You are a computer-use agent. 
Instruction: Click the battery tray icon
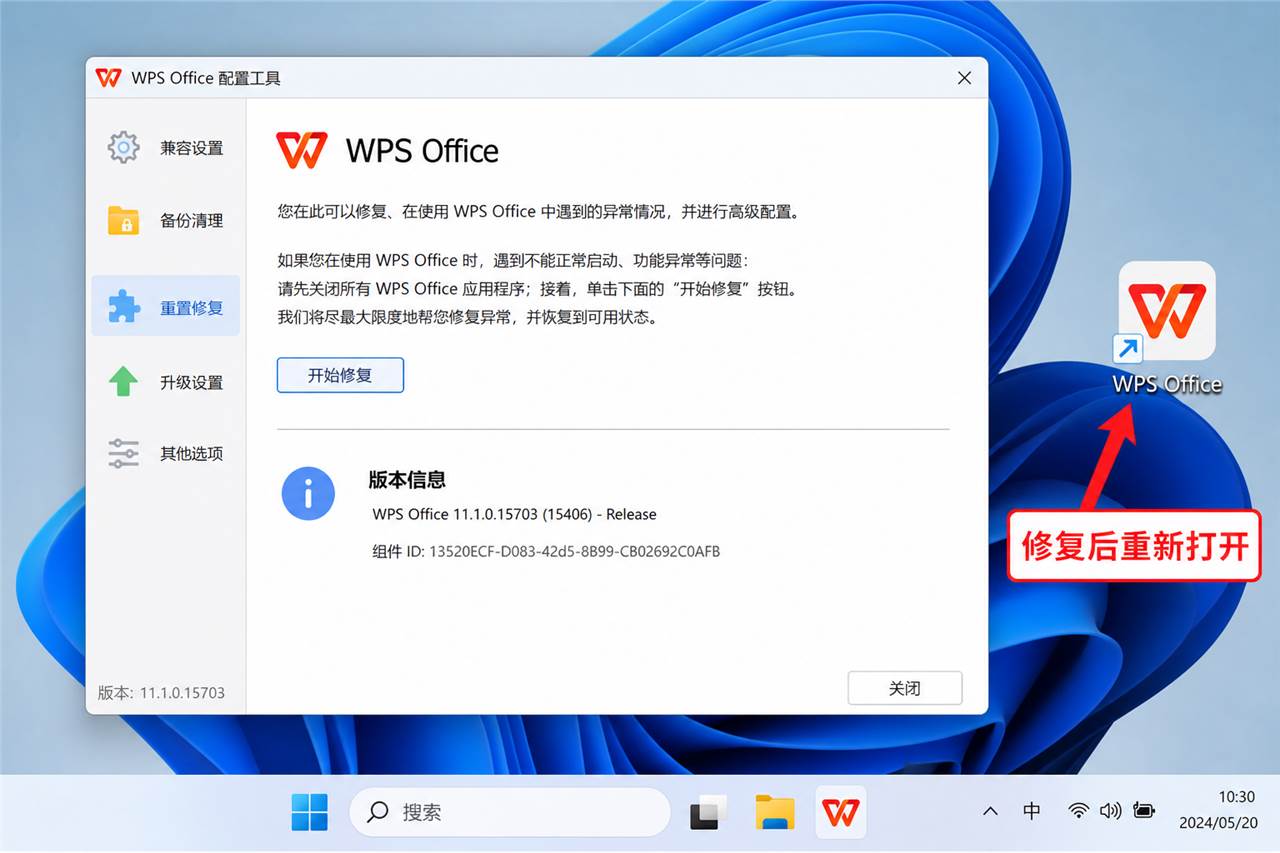(1145, 811)
